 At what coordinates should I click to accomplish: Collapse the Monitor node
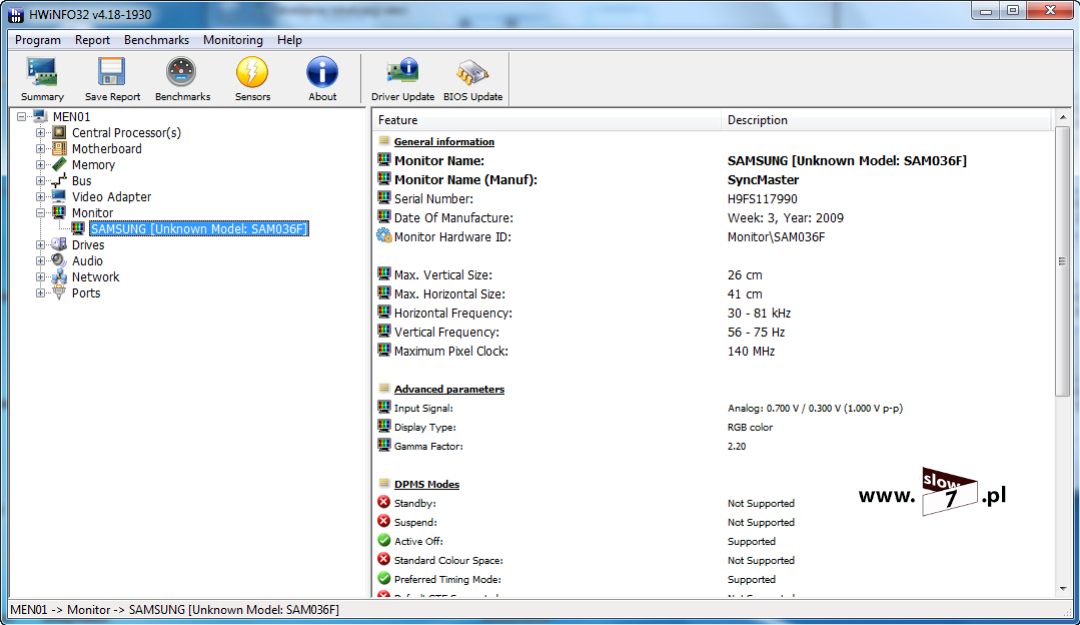41,213
